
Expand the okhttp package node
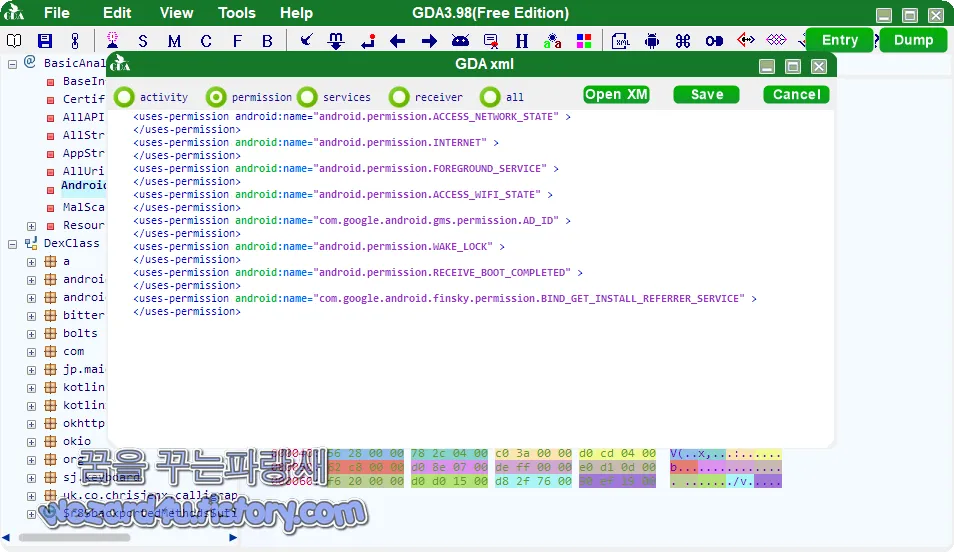point(31,424)
